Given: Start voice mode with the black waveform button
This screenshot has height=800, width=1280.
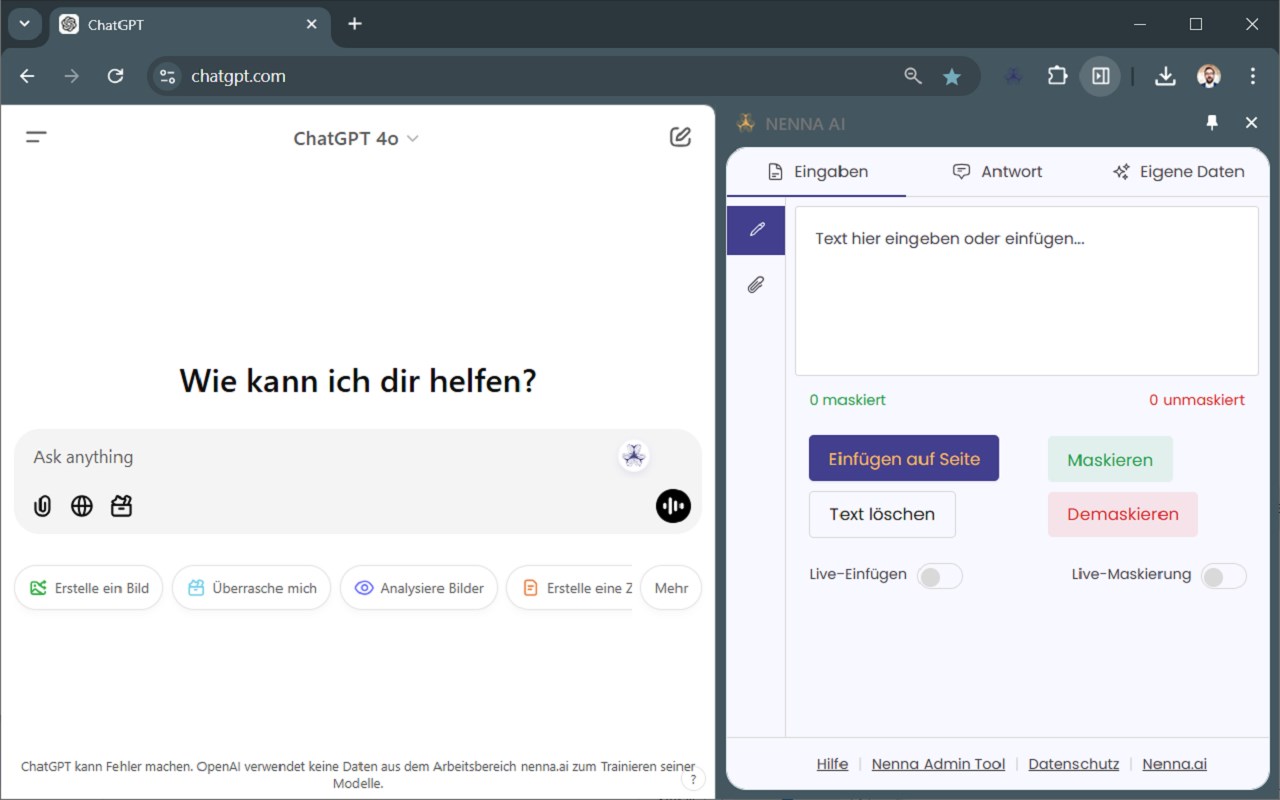Looking at the screenshot, I should pyautogui.click(x=673, y=506).
